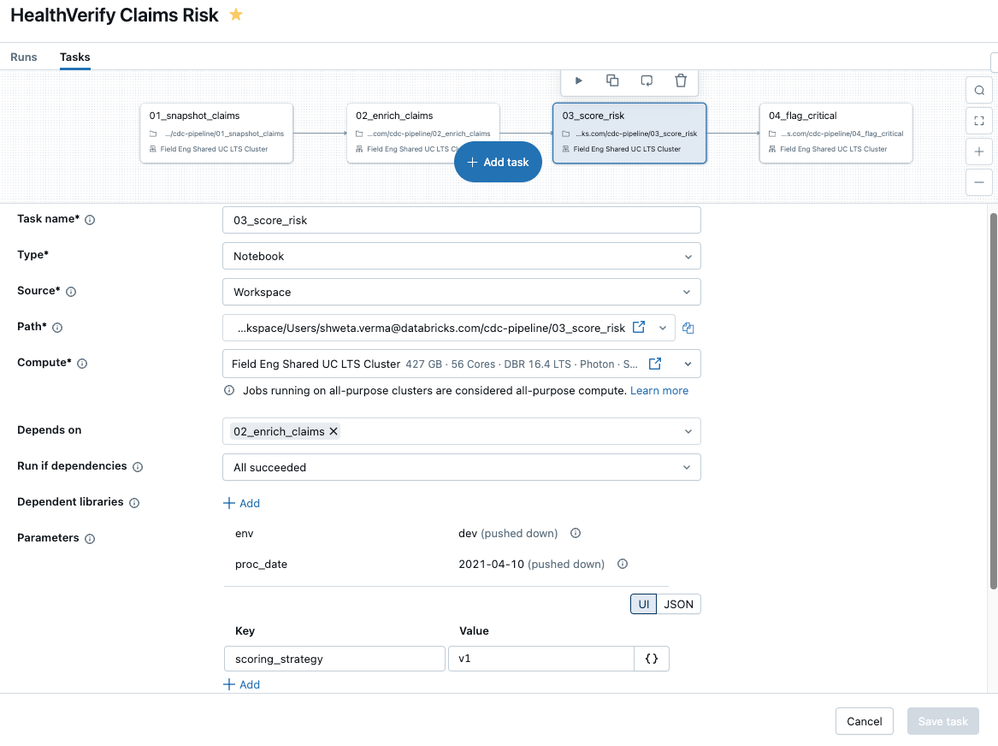The image size is (998, 746).
Task: Select the 01_snapshot_claims task node
Action: [216, 132]
